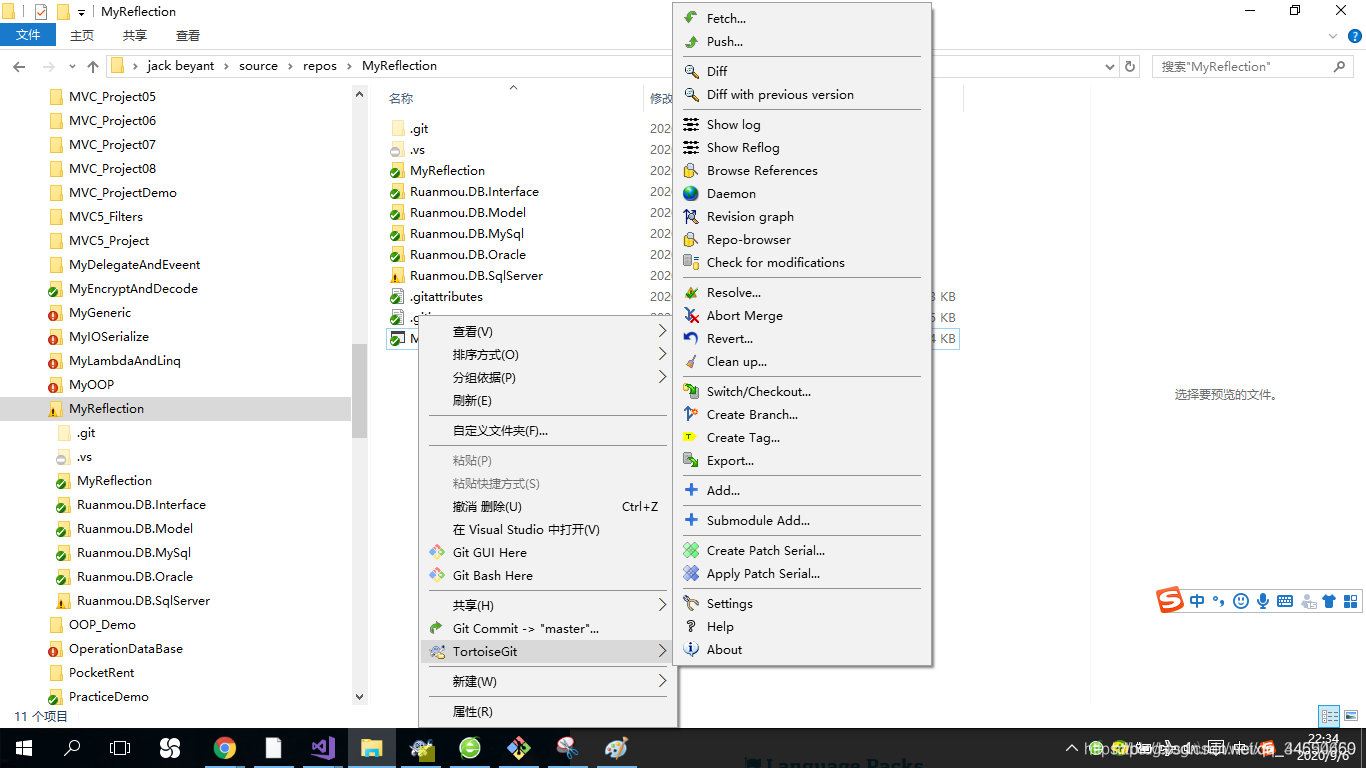
Task: Open the address bar history dropdown
Action: pos(1109,66)
